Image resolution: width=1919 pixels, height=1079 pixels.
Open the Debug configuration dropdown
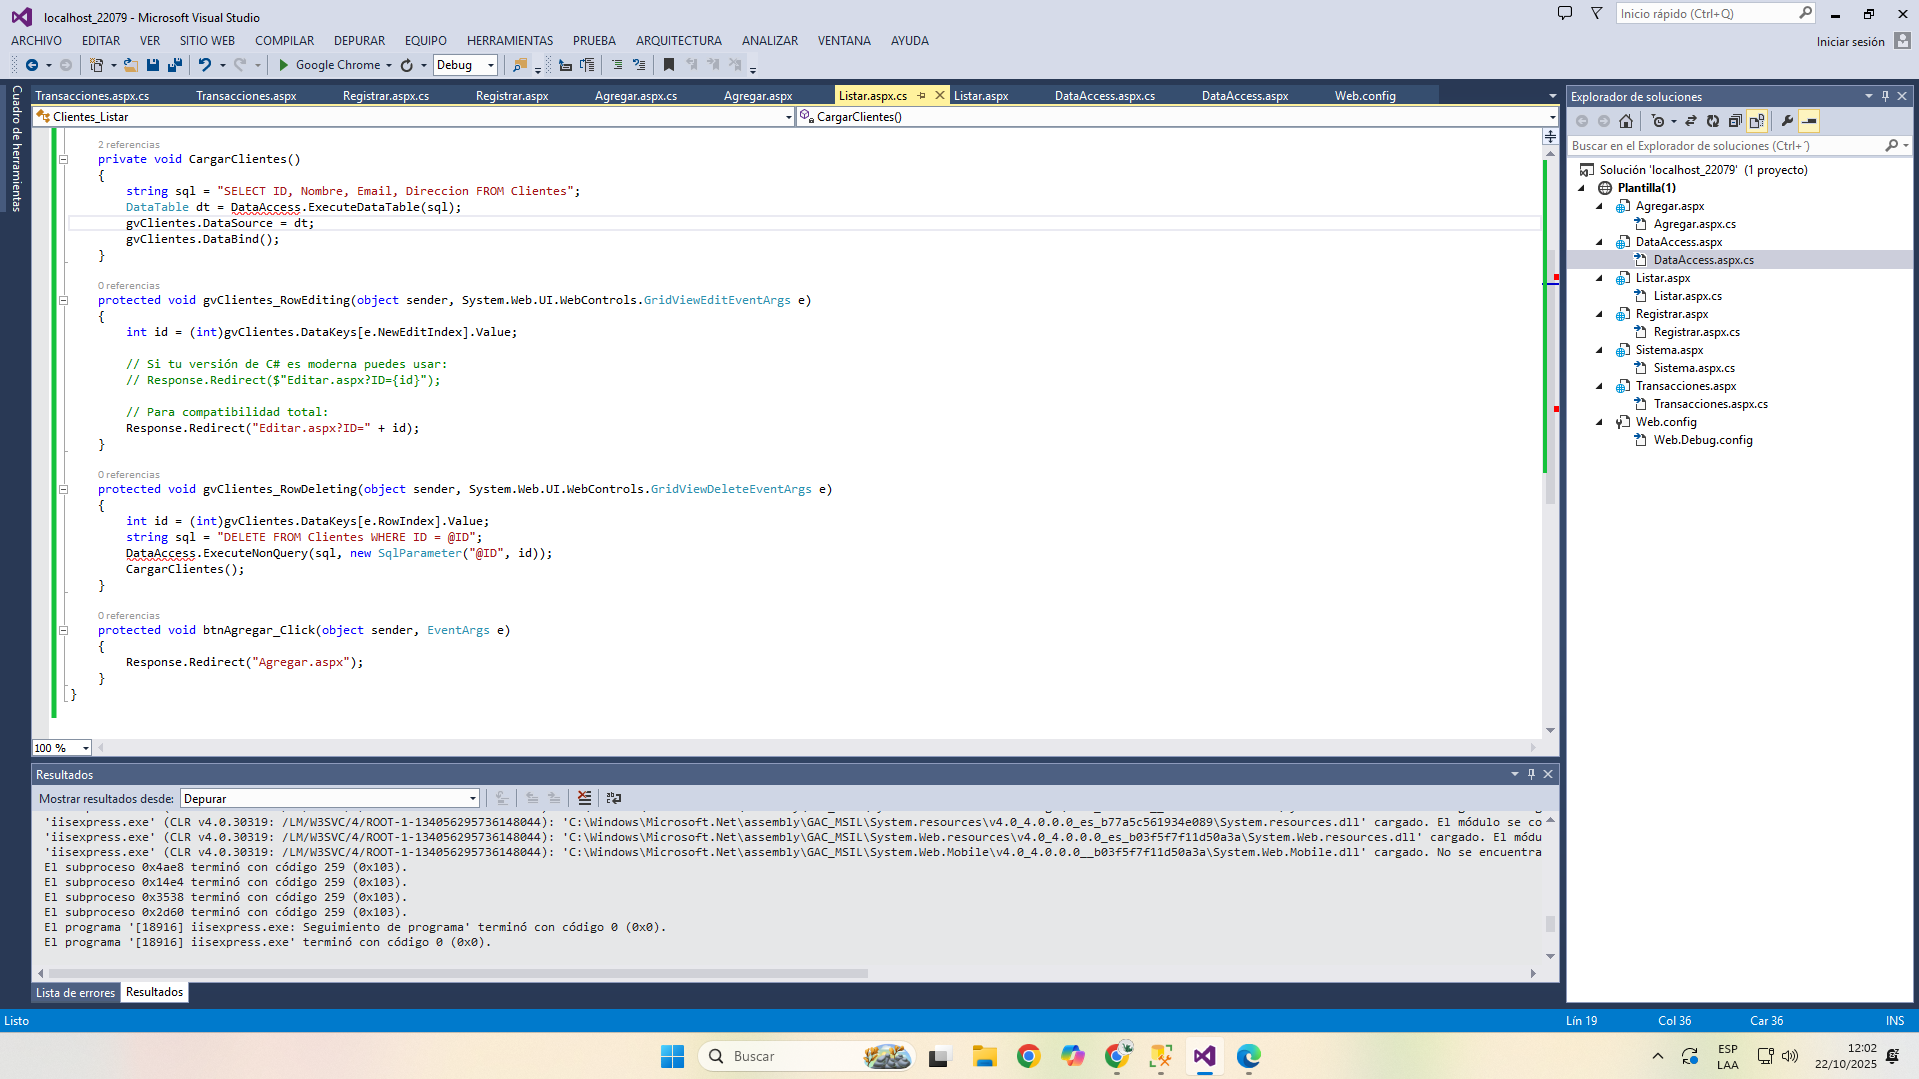click(x=490, y=65)
